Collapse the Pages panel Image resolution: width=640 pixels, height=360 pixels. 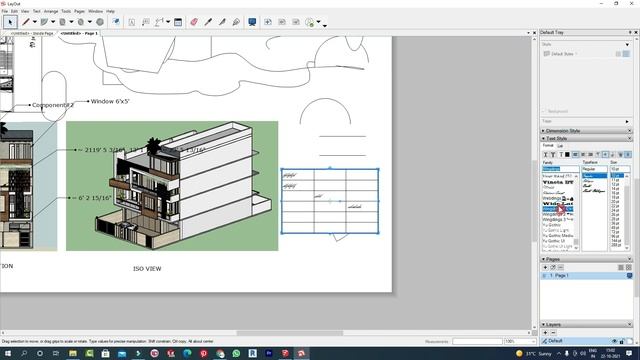click(x=543, y=259)
